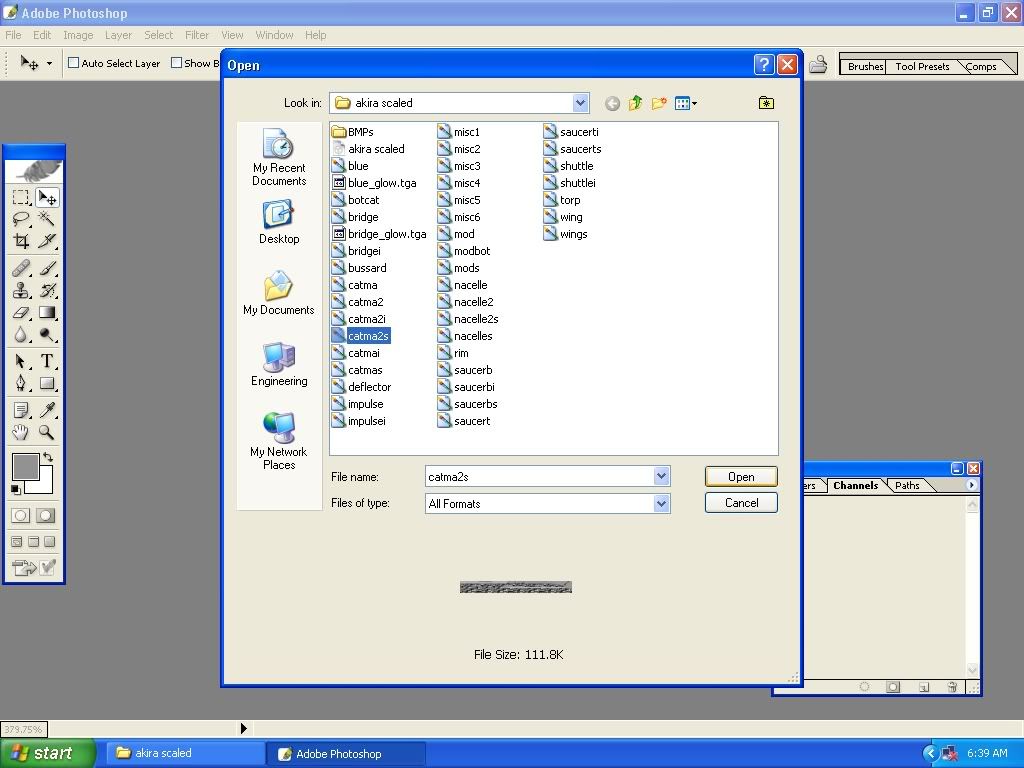The width and height of the screenshot is (1024, 768).
Task: Select the Slice tool
Action: pos(47,241)
